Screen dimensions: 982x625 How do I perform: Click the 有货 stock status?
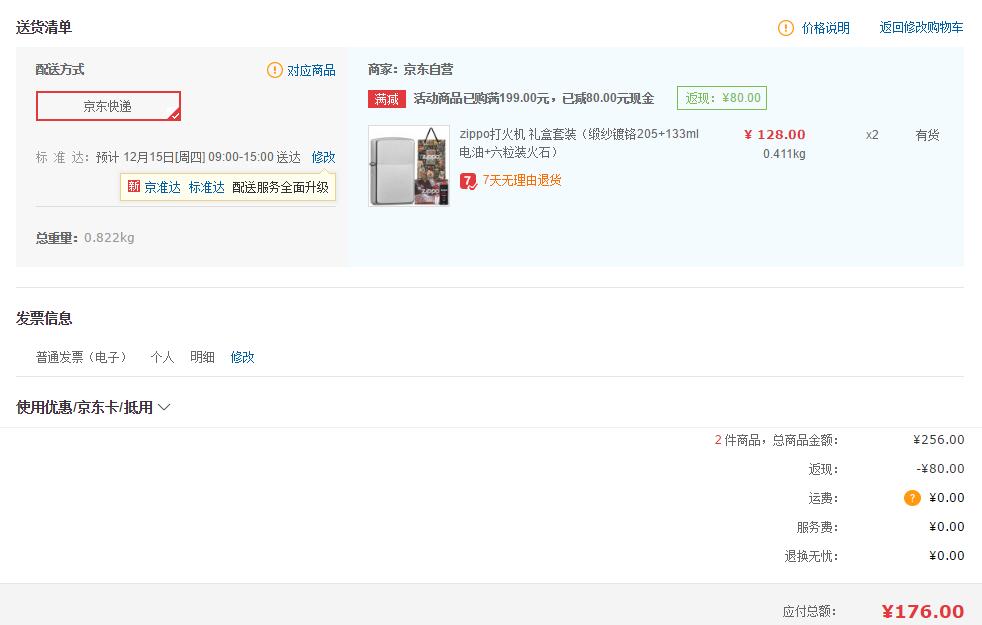(927, 135)
